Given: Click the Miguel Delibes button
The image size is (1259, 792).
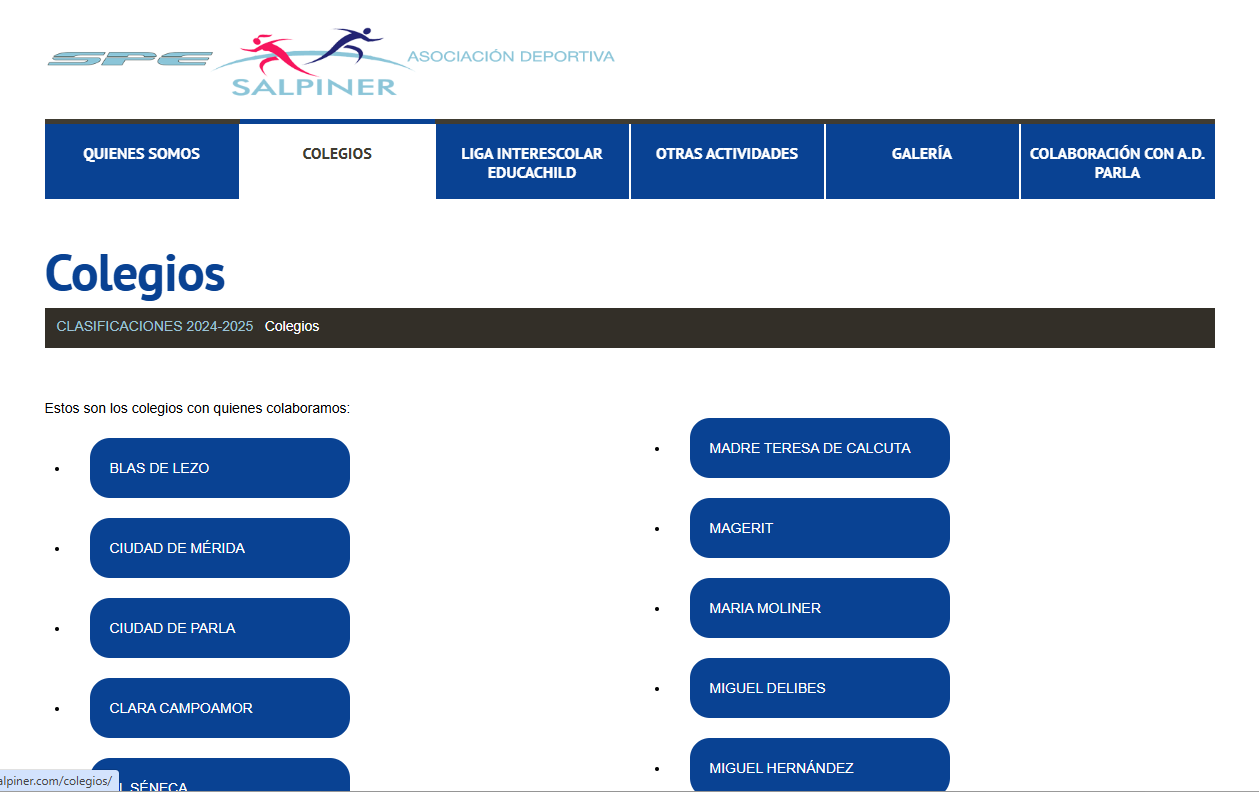Looking at the screenshot, I should 820,688.
